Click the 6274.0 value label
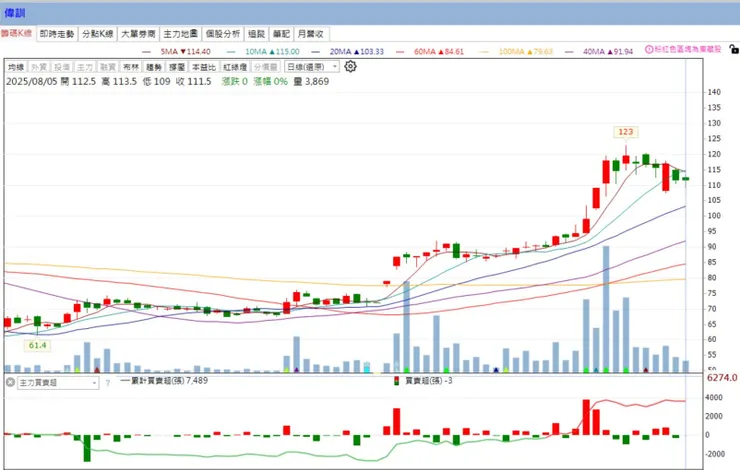 click(x=722, y=378)
